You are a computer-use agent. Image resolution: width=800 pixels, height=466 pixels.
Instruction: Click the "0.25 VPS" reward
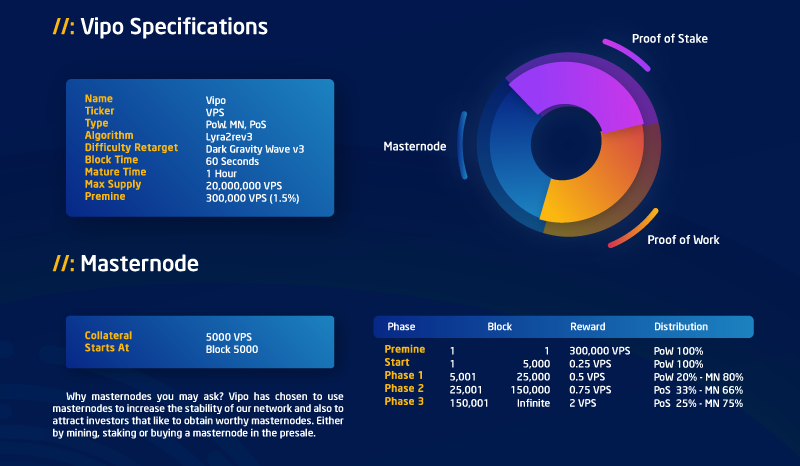click(590, 364)
